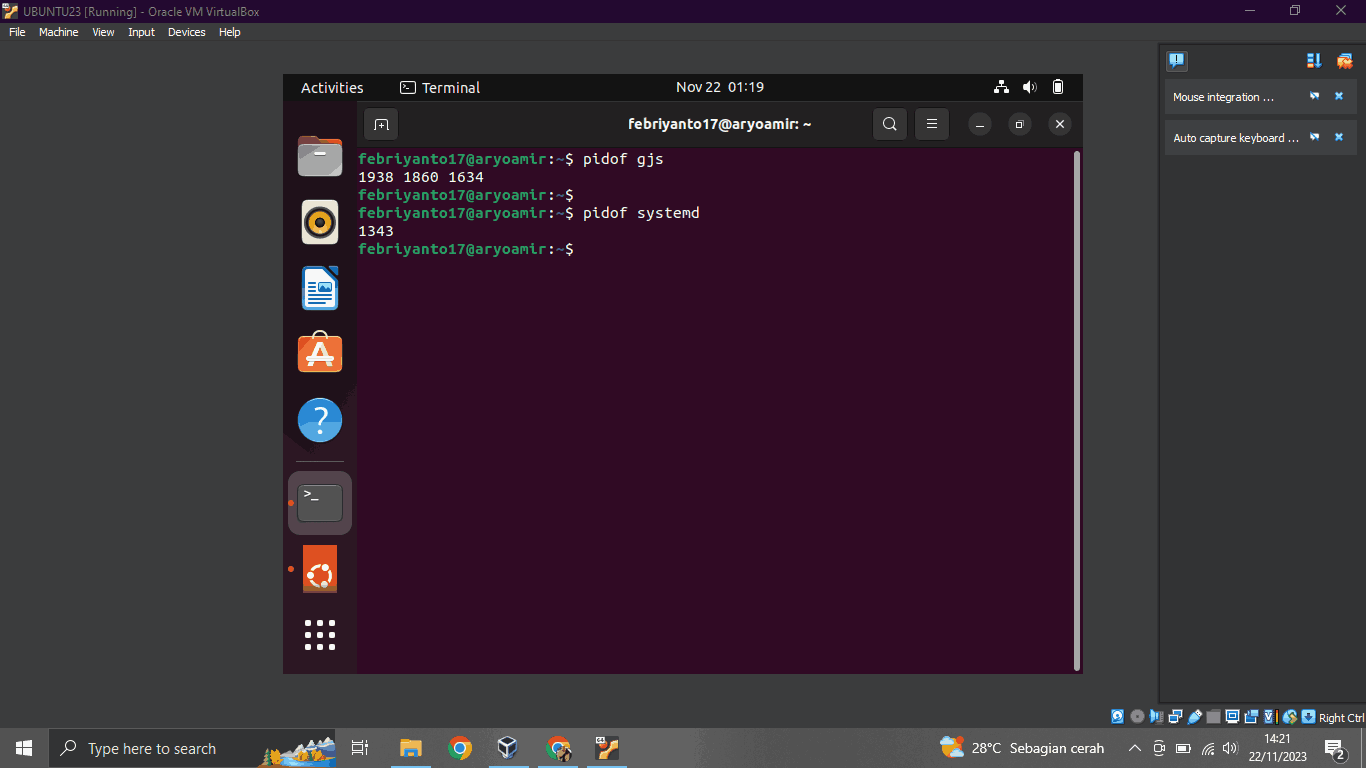Open Google Chrome from Windows taskbar
Image resolution: width=1366 pixels, height=768 pixels.
pyautogui.click(x=460, y=748)
